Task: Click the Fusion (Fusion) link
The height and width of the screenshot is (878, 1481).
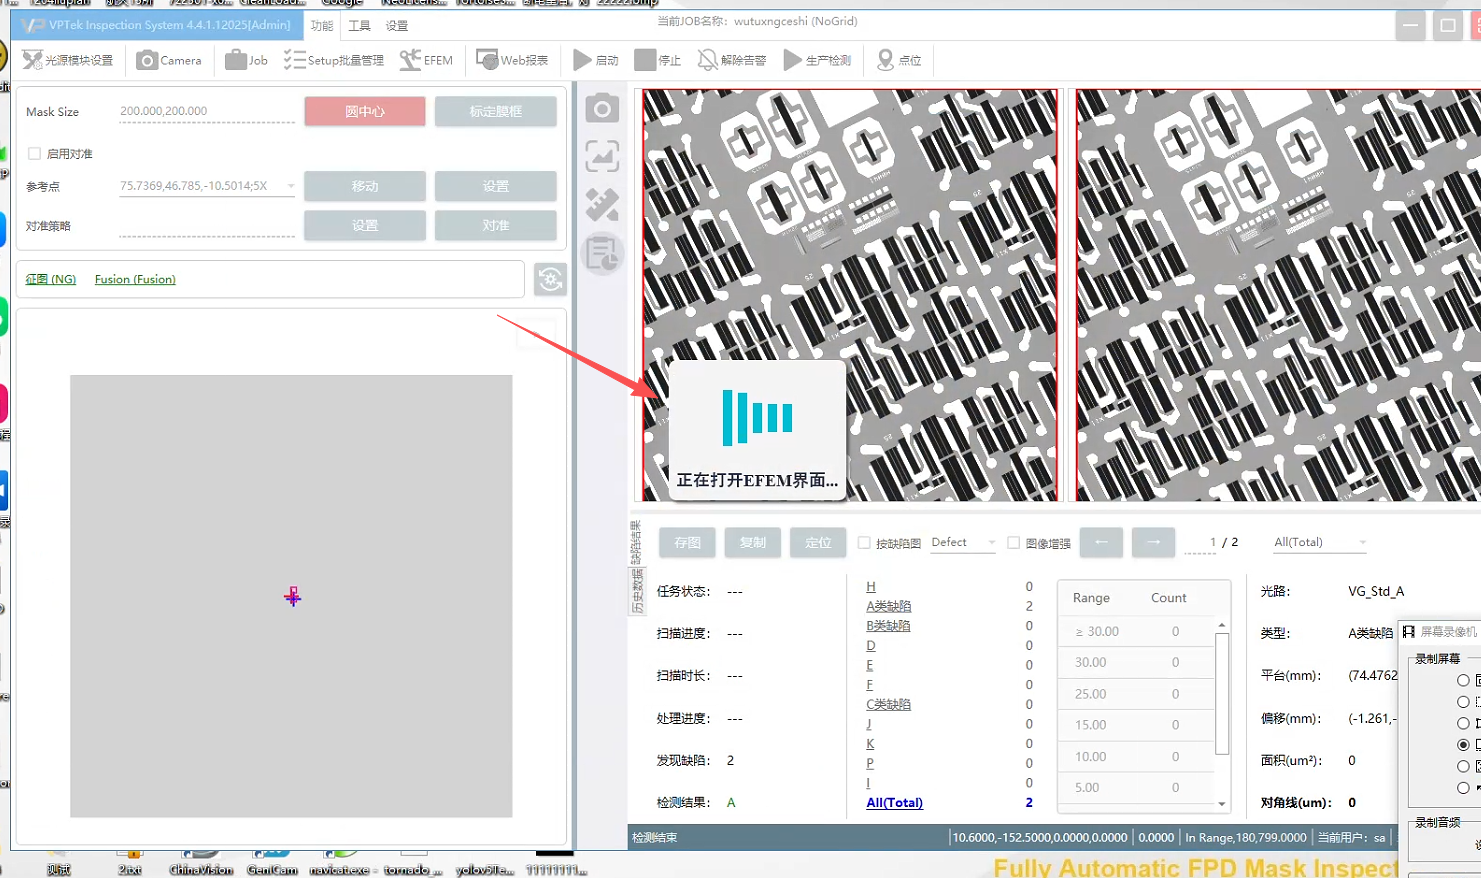Action: click(x=135, y=279)
